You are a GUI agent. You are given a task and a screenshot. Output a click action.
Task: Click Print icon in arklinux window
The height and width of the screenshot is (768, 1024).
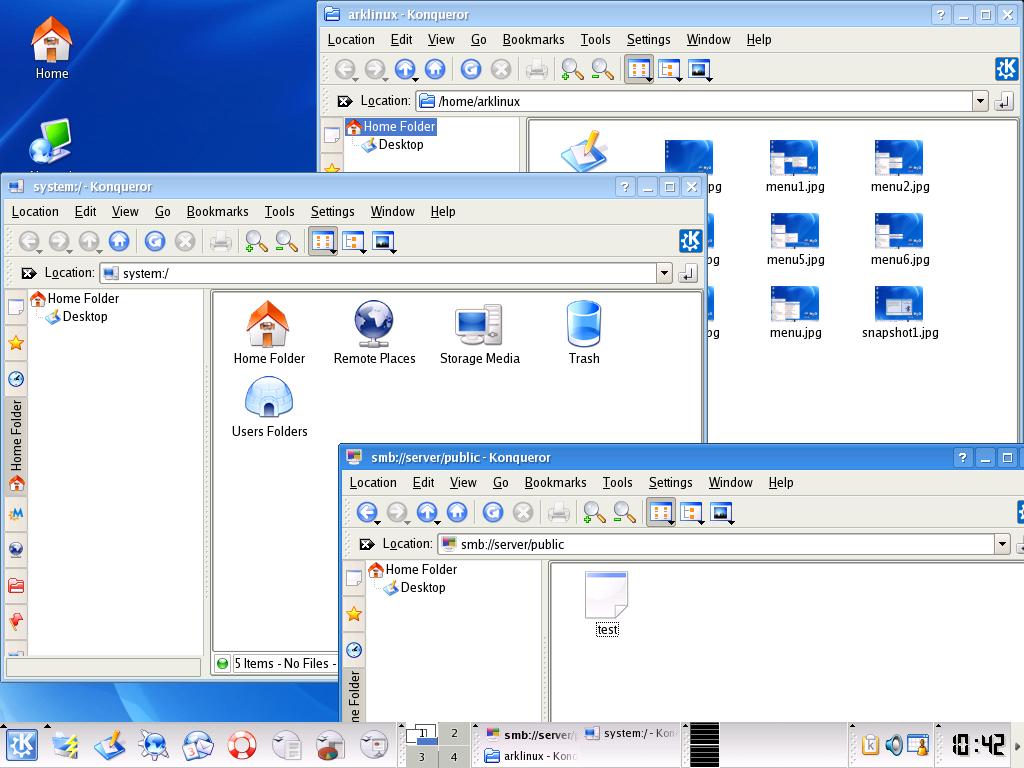537,69
